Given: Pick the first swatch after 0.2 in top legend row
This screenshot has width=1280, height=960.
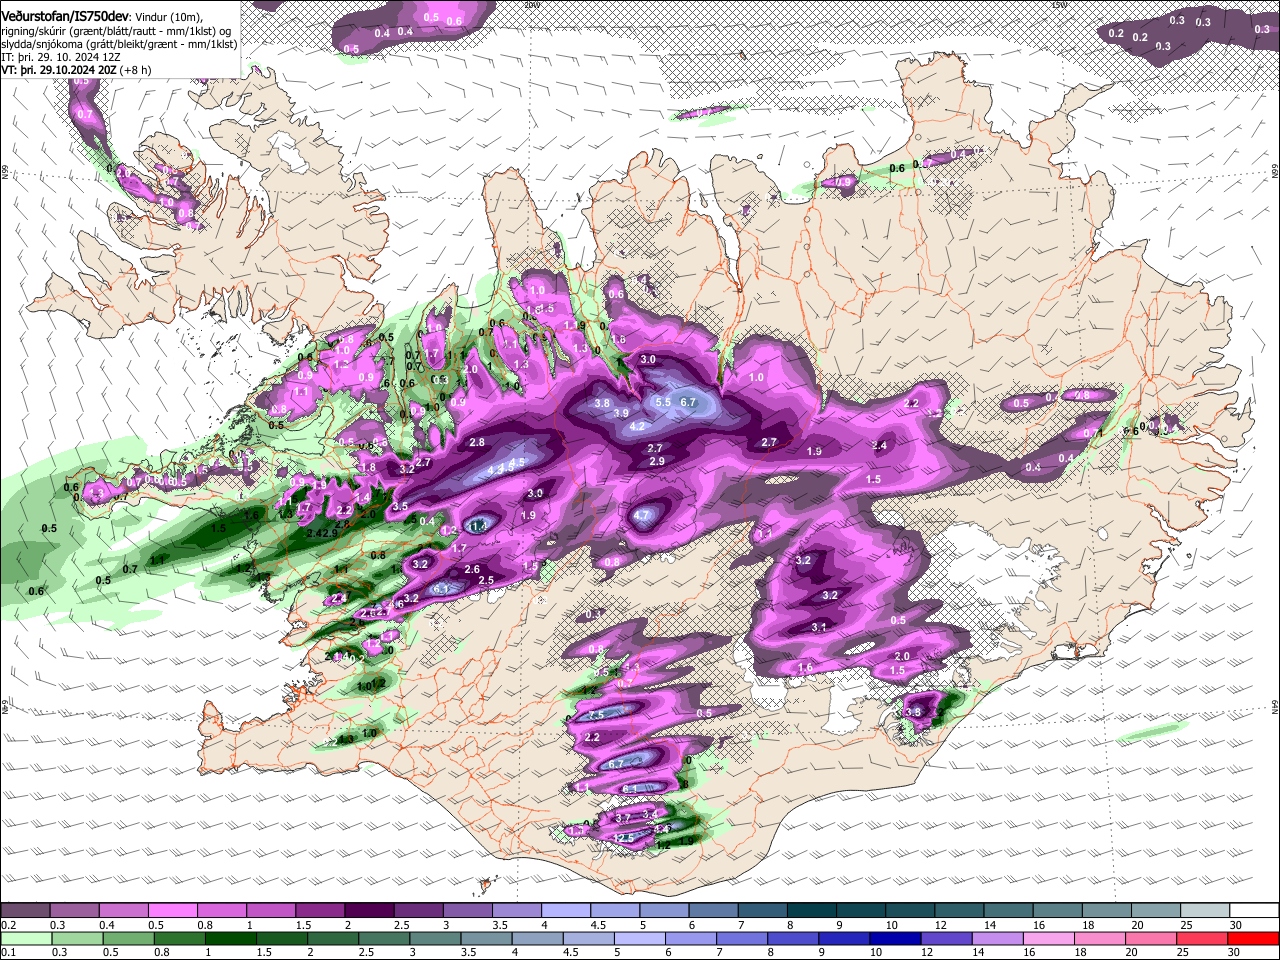Looking at the screenshot, I should point(25,910).
